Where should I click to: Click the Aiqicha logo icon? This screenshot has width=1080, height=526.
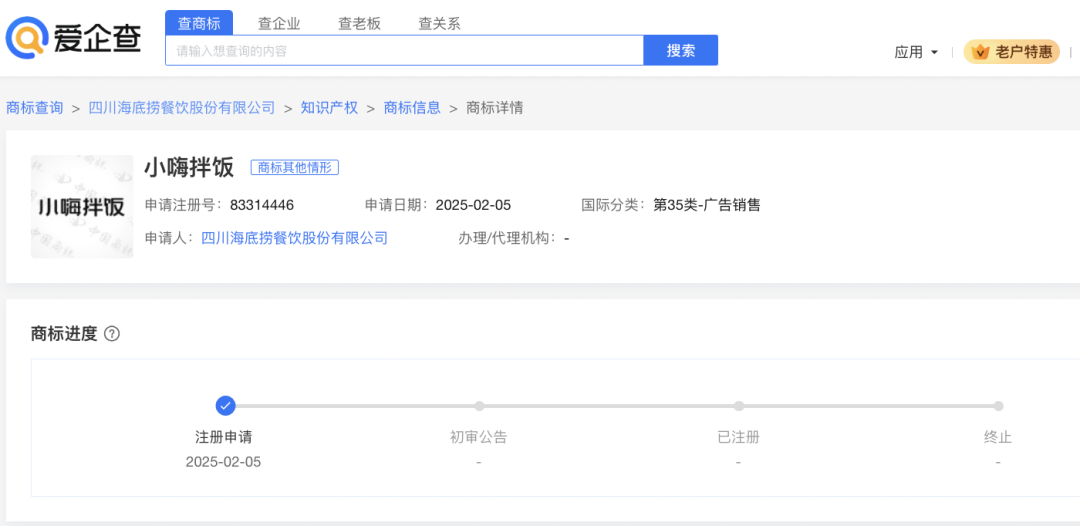pos(26,38)
